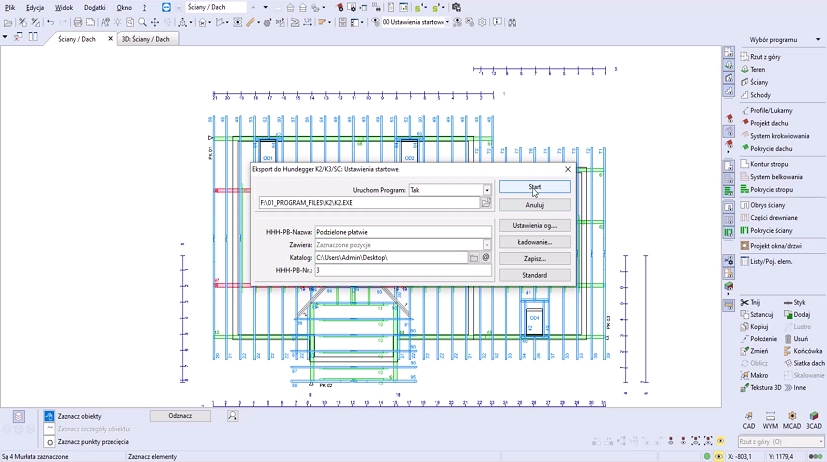Enable Zaznacz punkty przecięcia mode
The image size is (827, 462).
click(49, 441)
